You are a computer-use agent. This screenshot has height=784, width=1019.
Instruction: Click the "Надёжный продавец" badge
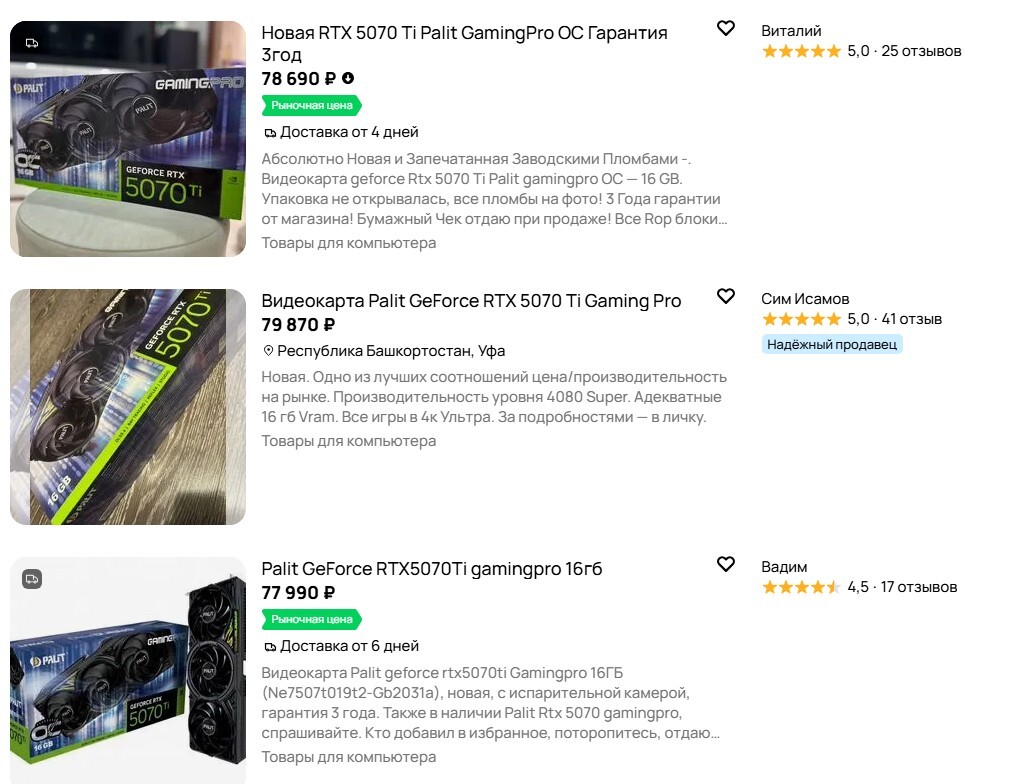coord(832,344)
